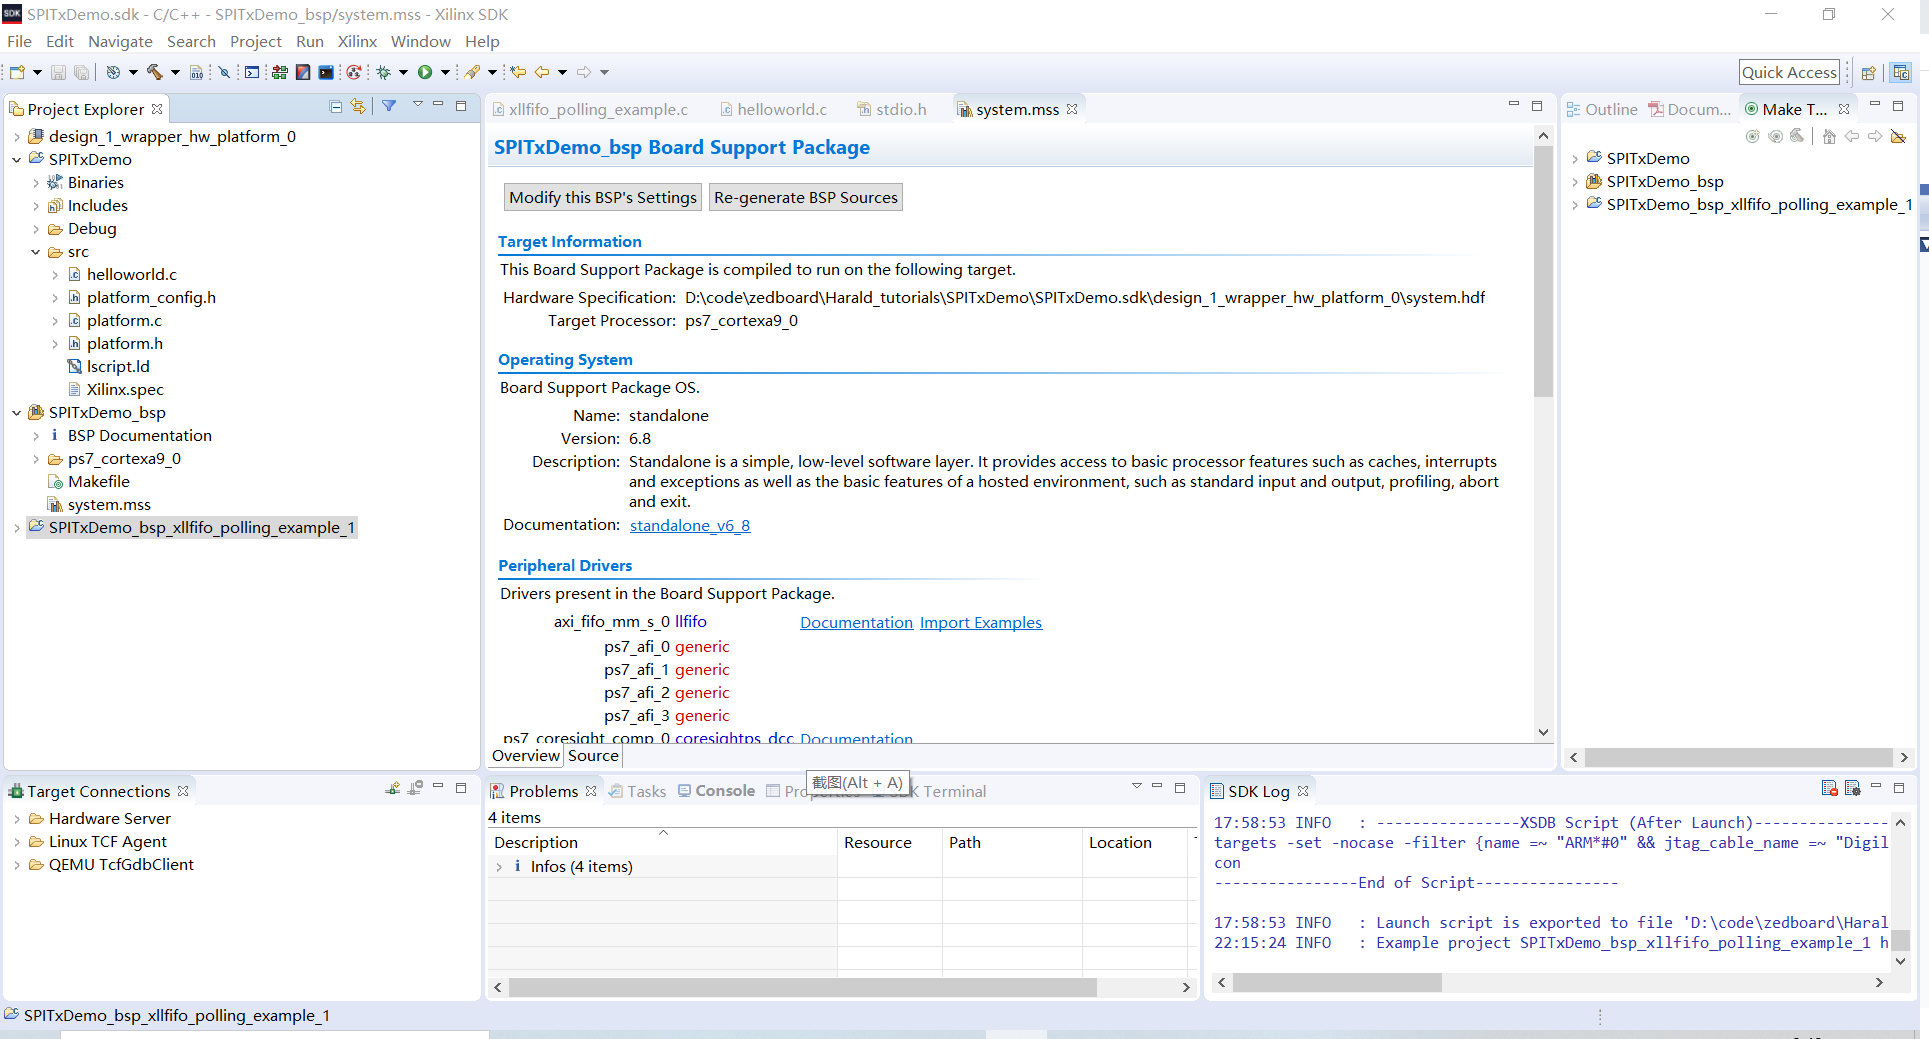The height and width of the screenshot is (1039, 1929).
Task: Click the SDK Log horizontal scrollbar thumb
Action: point(1337,983)
